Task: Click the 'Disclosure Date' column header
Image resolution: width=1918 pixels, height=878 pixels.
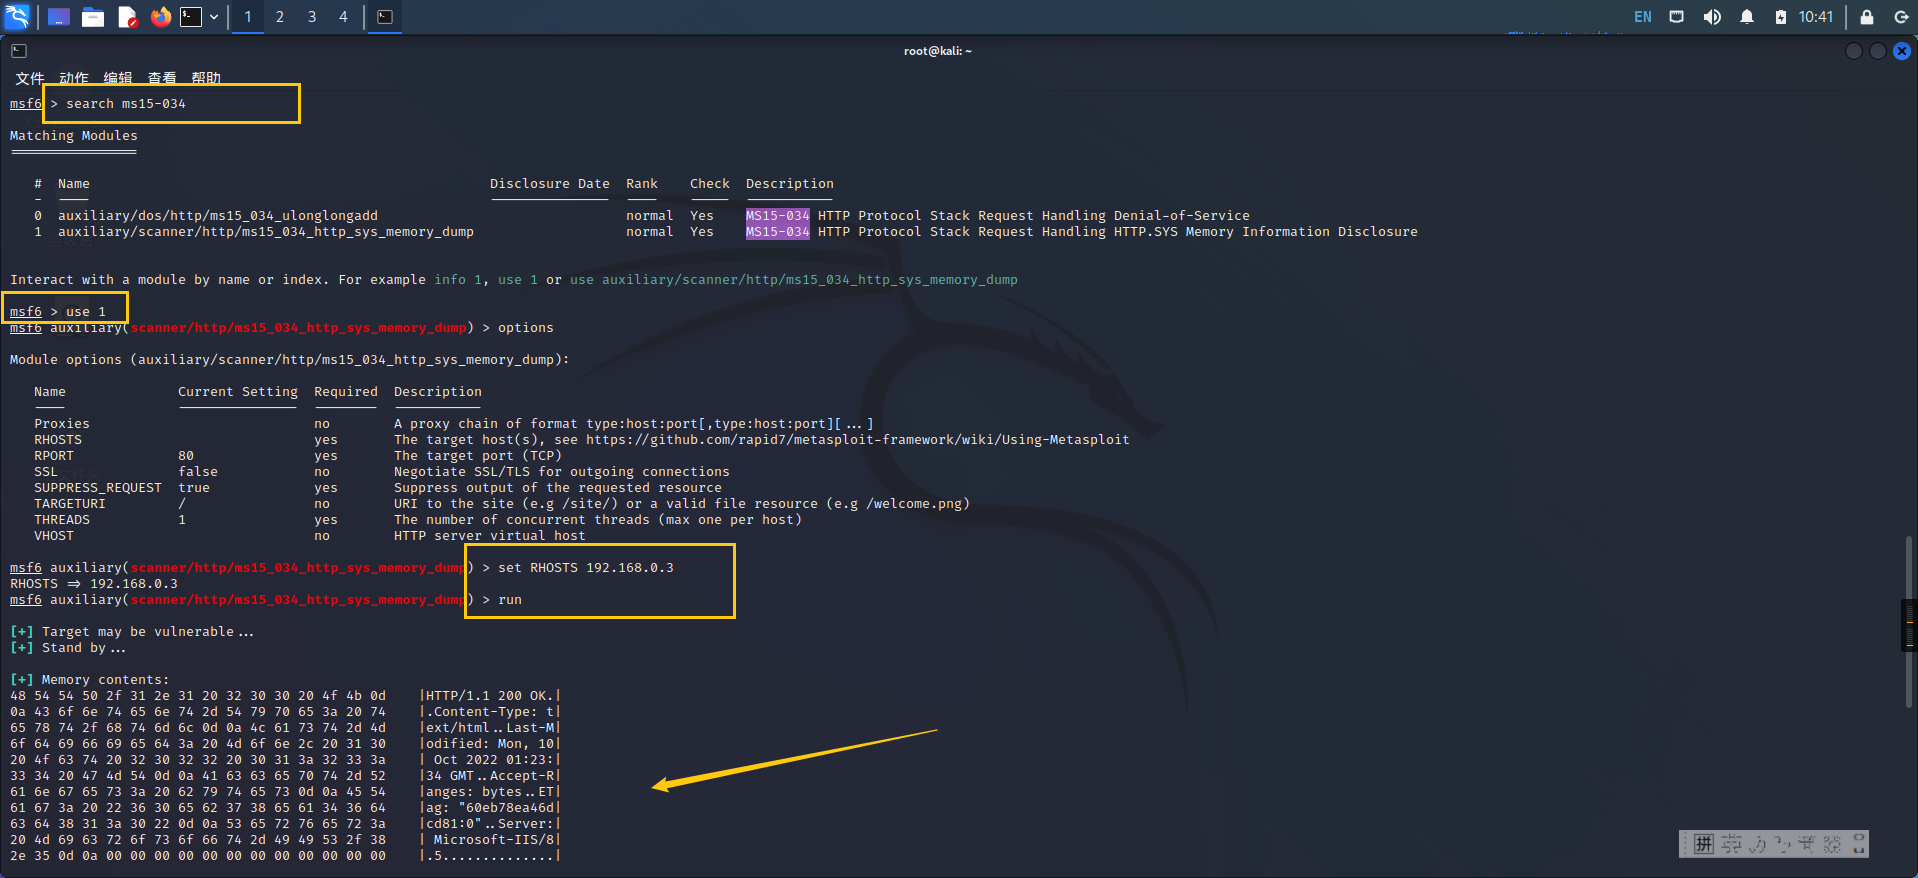Action: click(x=550, y=184)
